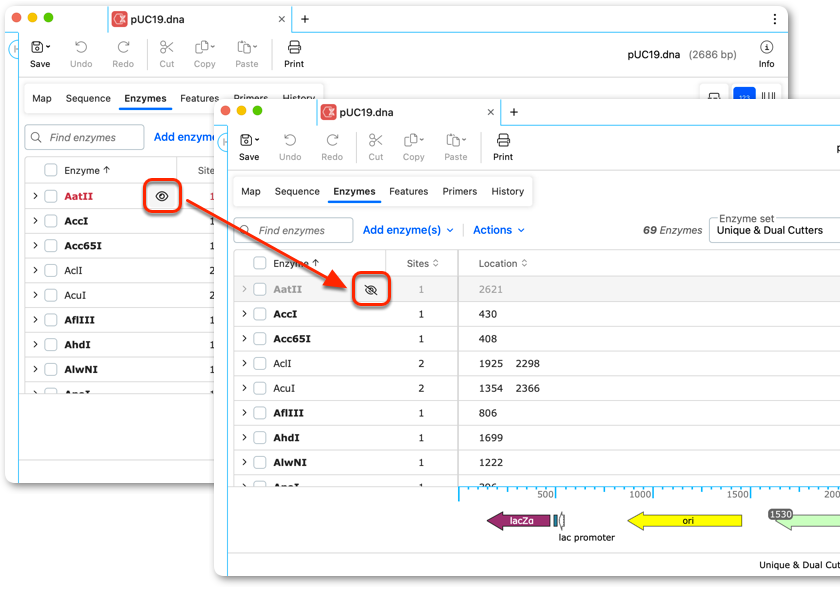This screenshot has width=840, height=592.
Task: Check AatII checkbox in front window
Action: [260, 289]
